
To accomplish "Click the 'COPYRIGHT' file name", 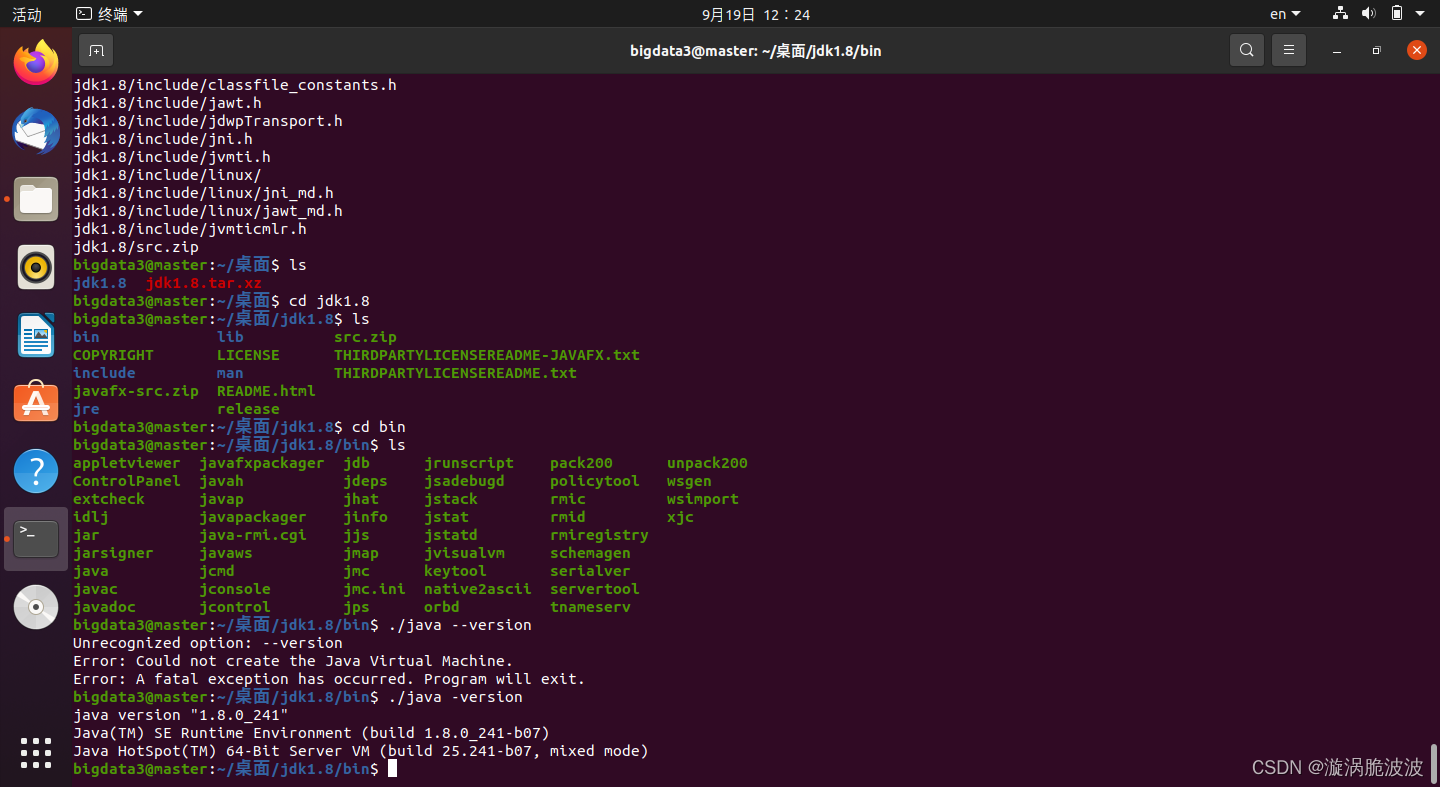I will [113, 355].
